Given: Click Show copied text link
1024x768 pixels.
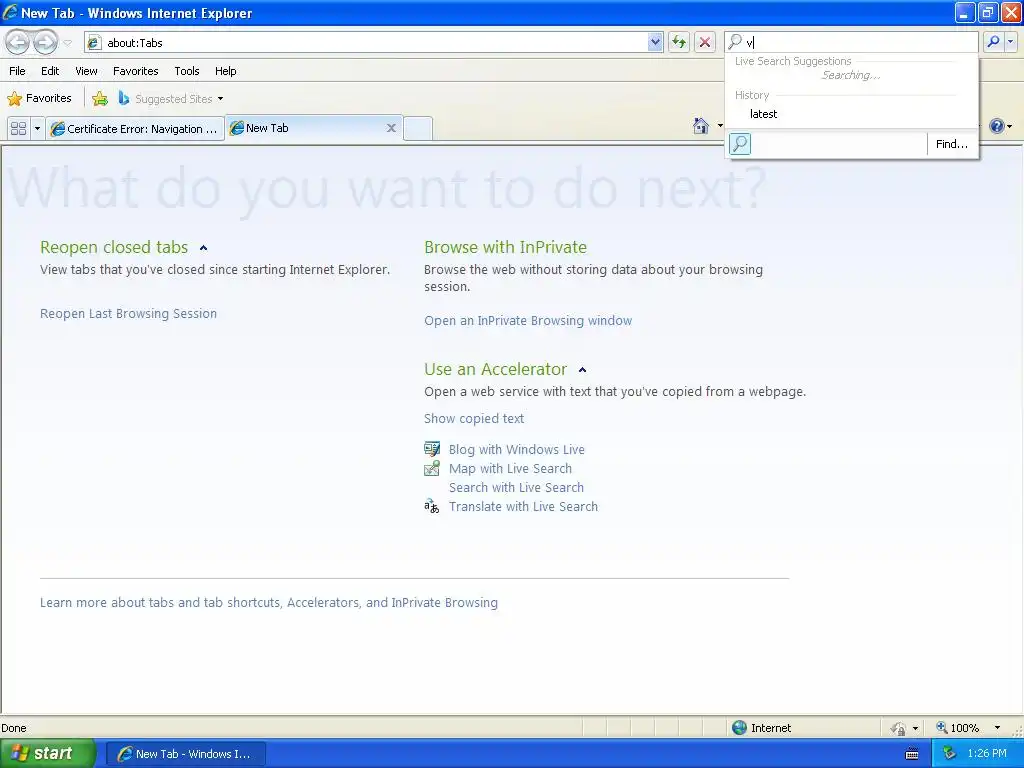Looking at the screenshot, I should coord(473,419).
